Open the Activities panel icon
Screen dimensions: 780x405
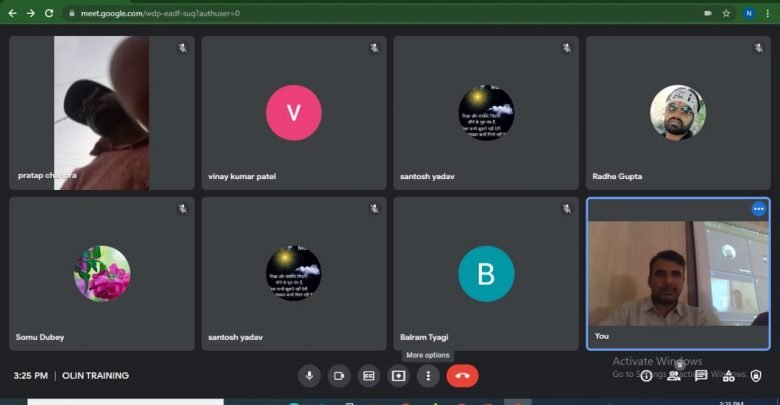[x=729, y=376]
